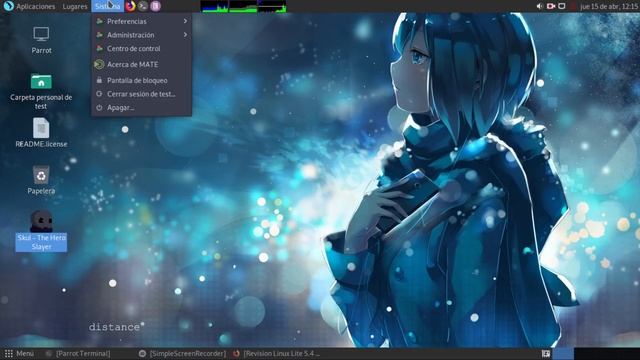Launch the terminal from the top panel icon
The image size is (640, 360).
coord(142,6)
